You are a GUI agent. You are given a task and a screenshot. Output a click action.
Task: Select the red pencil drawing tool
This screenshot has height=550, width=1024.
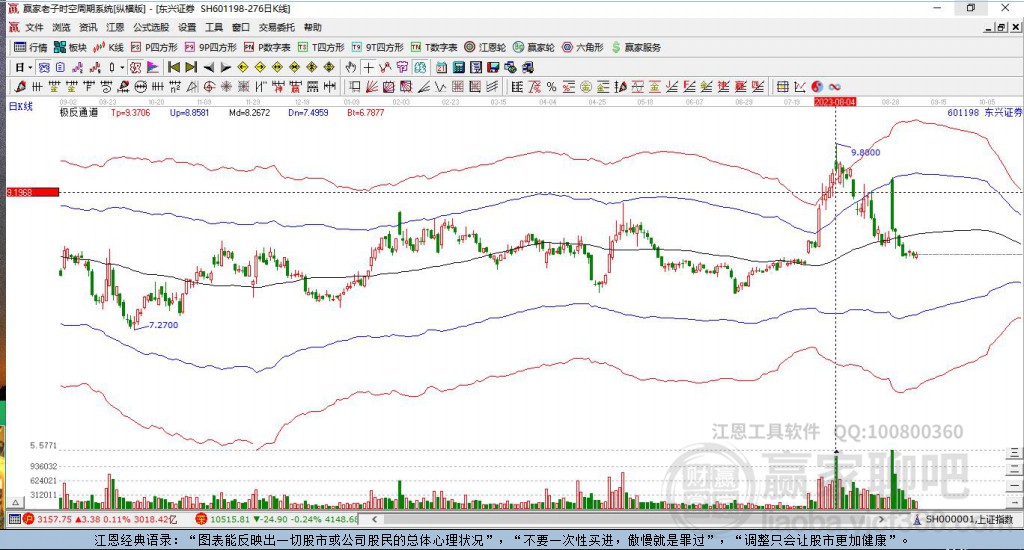tap(20, 86)
